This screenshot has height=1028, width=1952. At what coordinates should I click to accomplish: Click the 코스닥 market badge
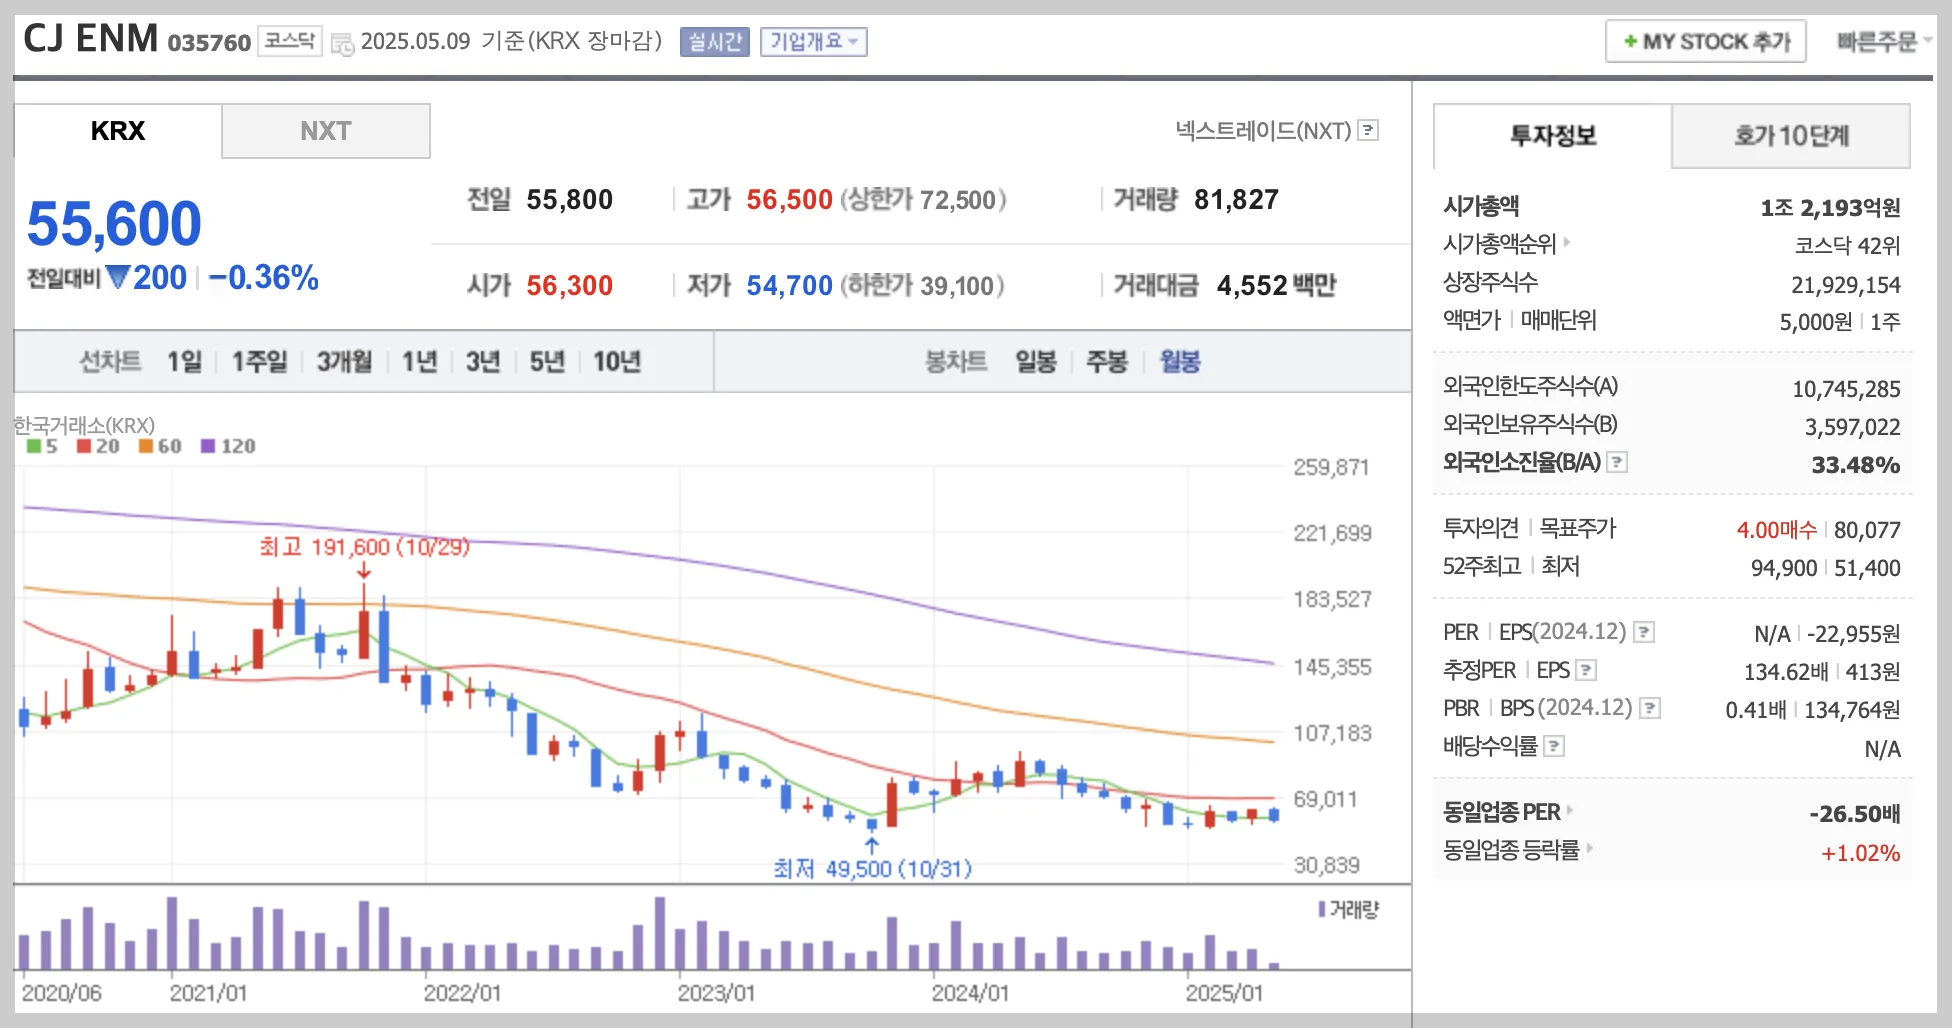click(290, 41)
